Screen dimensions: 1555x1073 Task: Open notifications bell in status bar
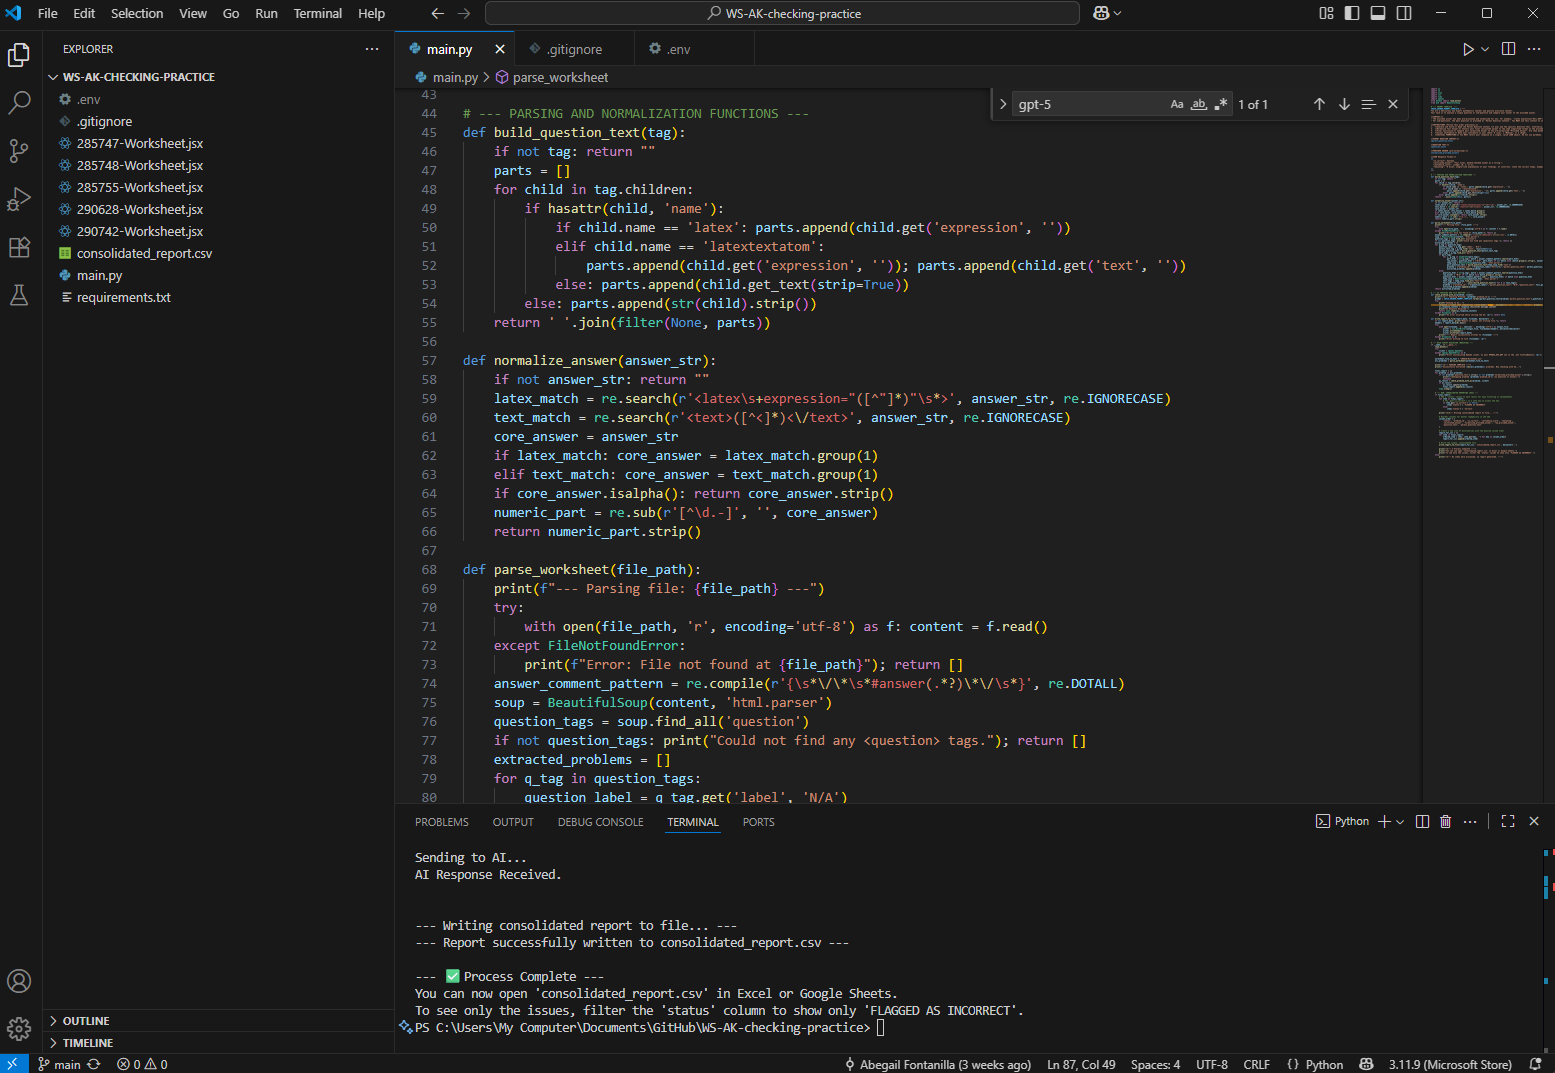click(x=1535, y=1064)
